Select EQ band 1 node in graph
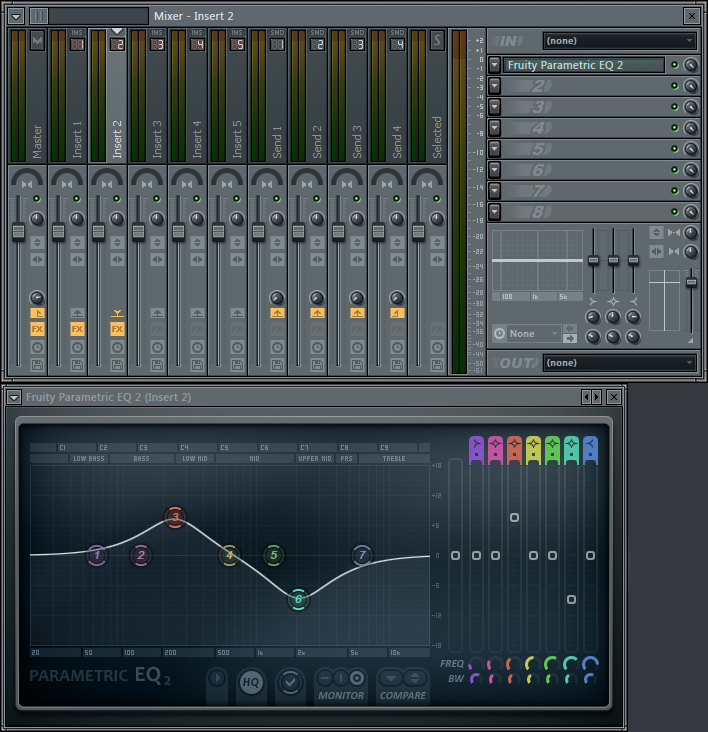Image resolution: width=708 pixels, height=732 pixels. coord(97,555)
